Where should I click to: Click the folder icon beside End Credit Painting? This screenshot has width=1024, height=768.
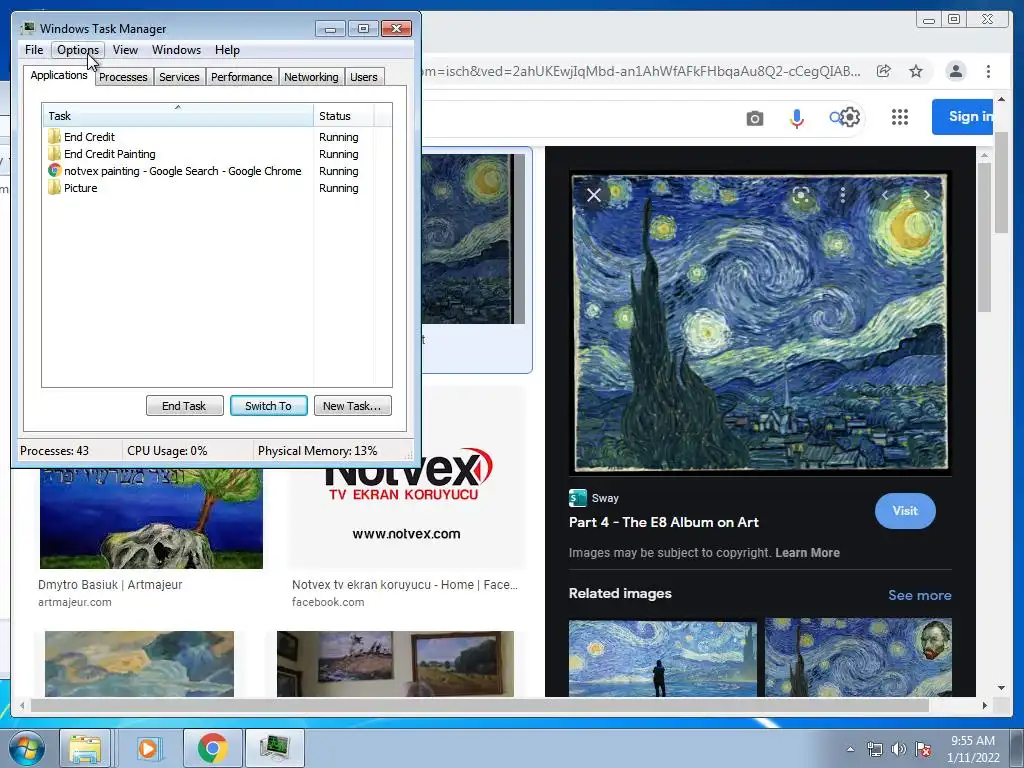coord(54,153)
